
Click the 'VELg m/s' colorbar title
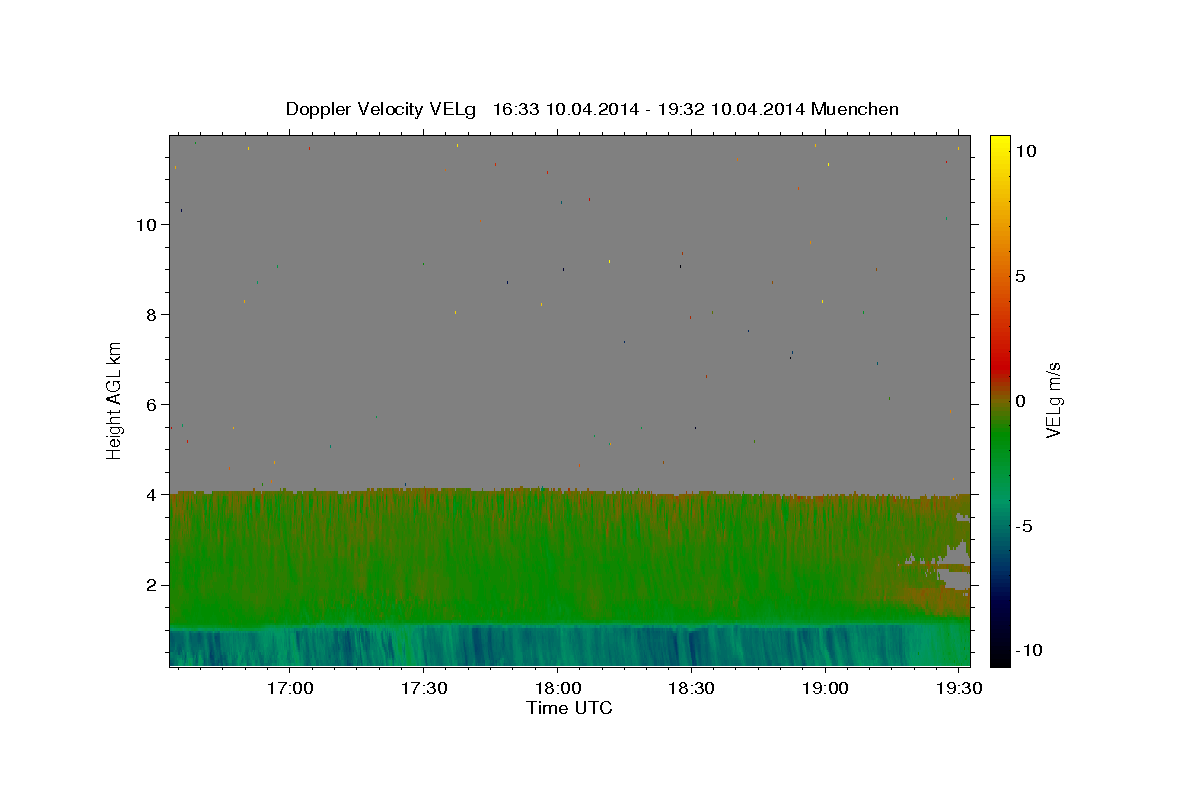(1053, 400)
